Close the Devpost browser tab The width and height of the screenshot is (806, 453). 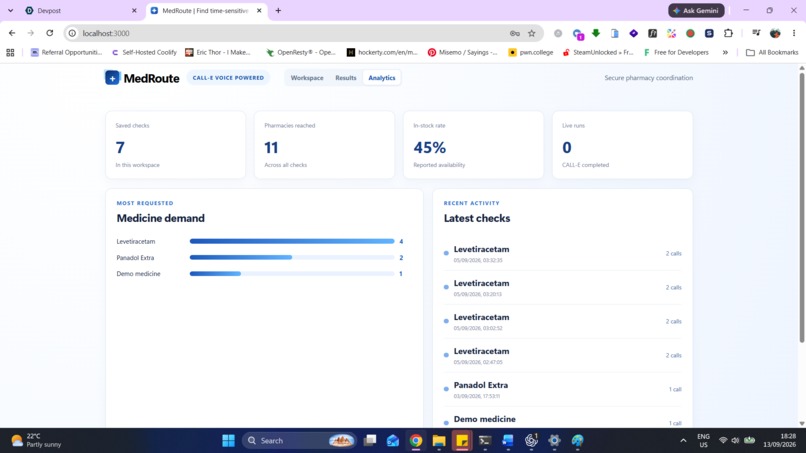[x=134, y=10]
